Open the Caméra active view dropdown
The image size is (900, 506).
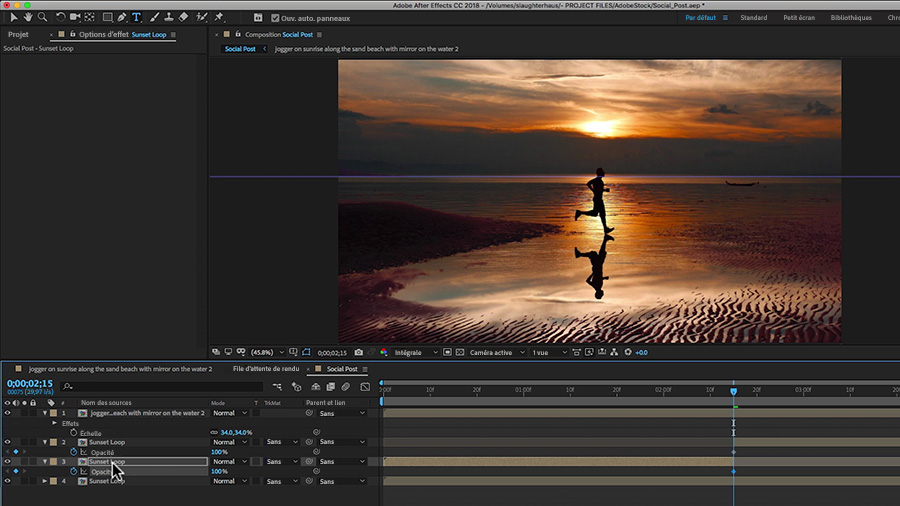(x=493, y=352)
